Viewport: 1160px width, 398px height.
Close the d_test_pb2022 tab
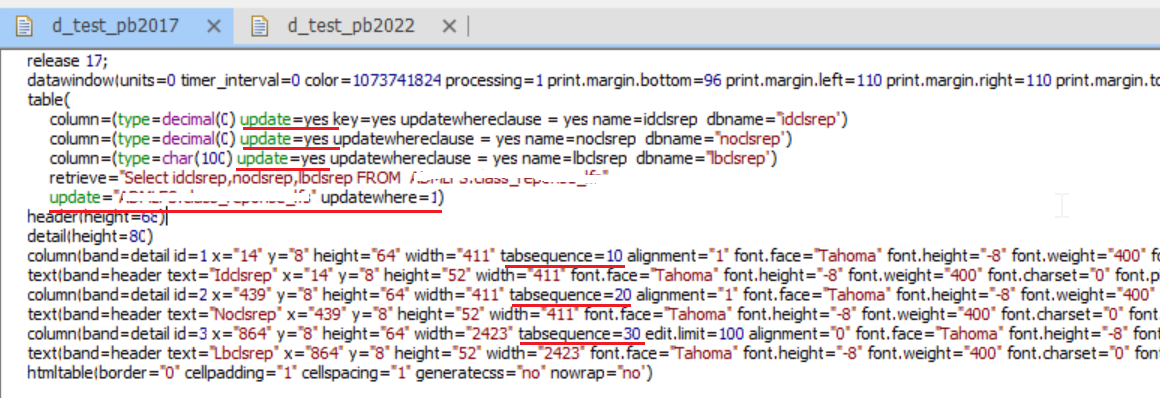pyautogui.click(x=448, y=27)
